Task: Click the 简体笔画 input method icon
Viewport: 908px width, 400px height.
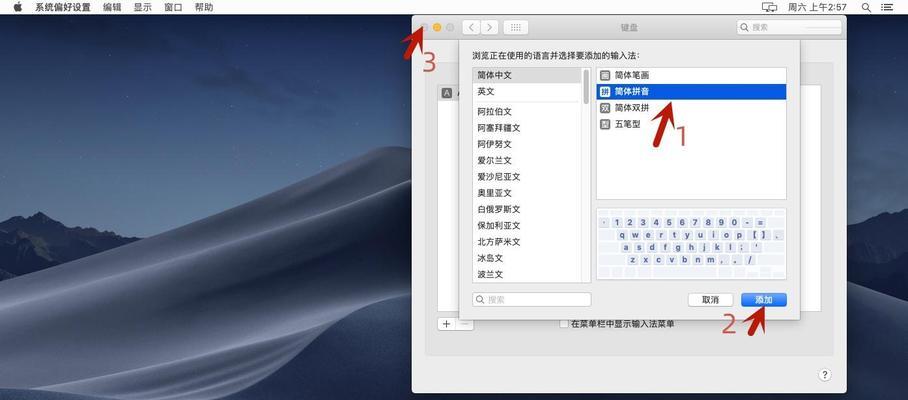Action: (605, 75)
